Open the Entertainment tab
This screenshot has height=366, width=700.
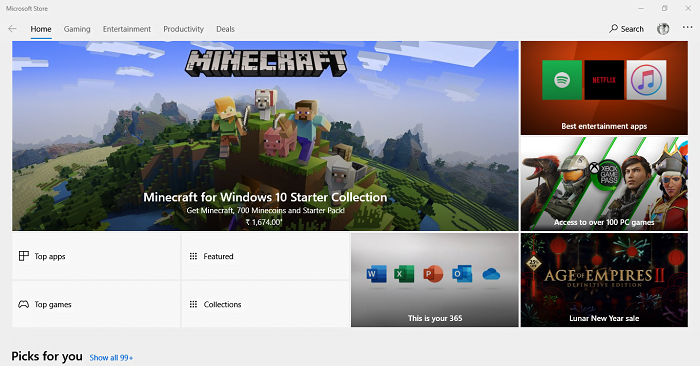(x=127, y=29)
